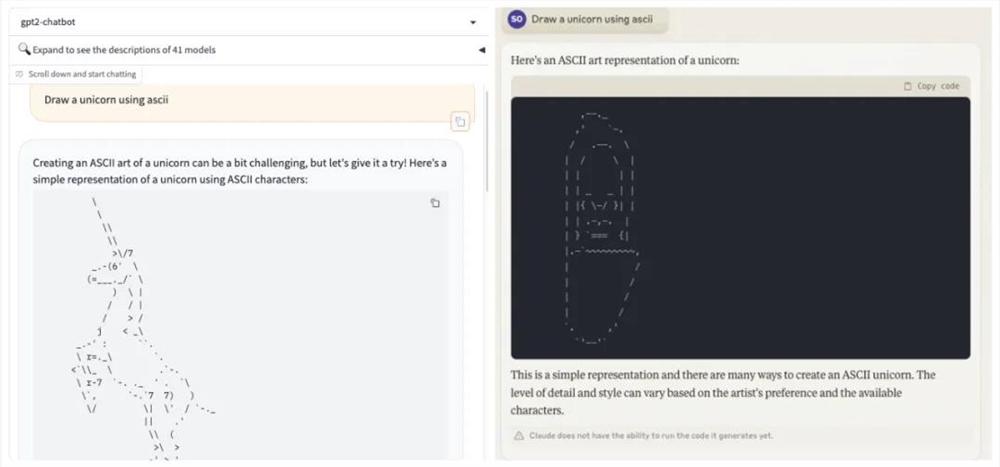Copy the Draw a unicorn user message
Viewport: 1000px width, 467px height.
(460, 121)
